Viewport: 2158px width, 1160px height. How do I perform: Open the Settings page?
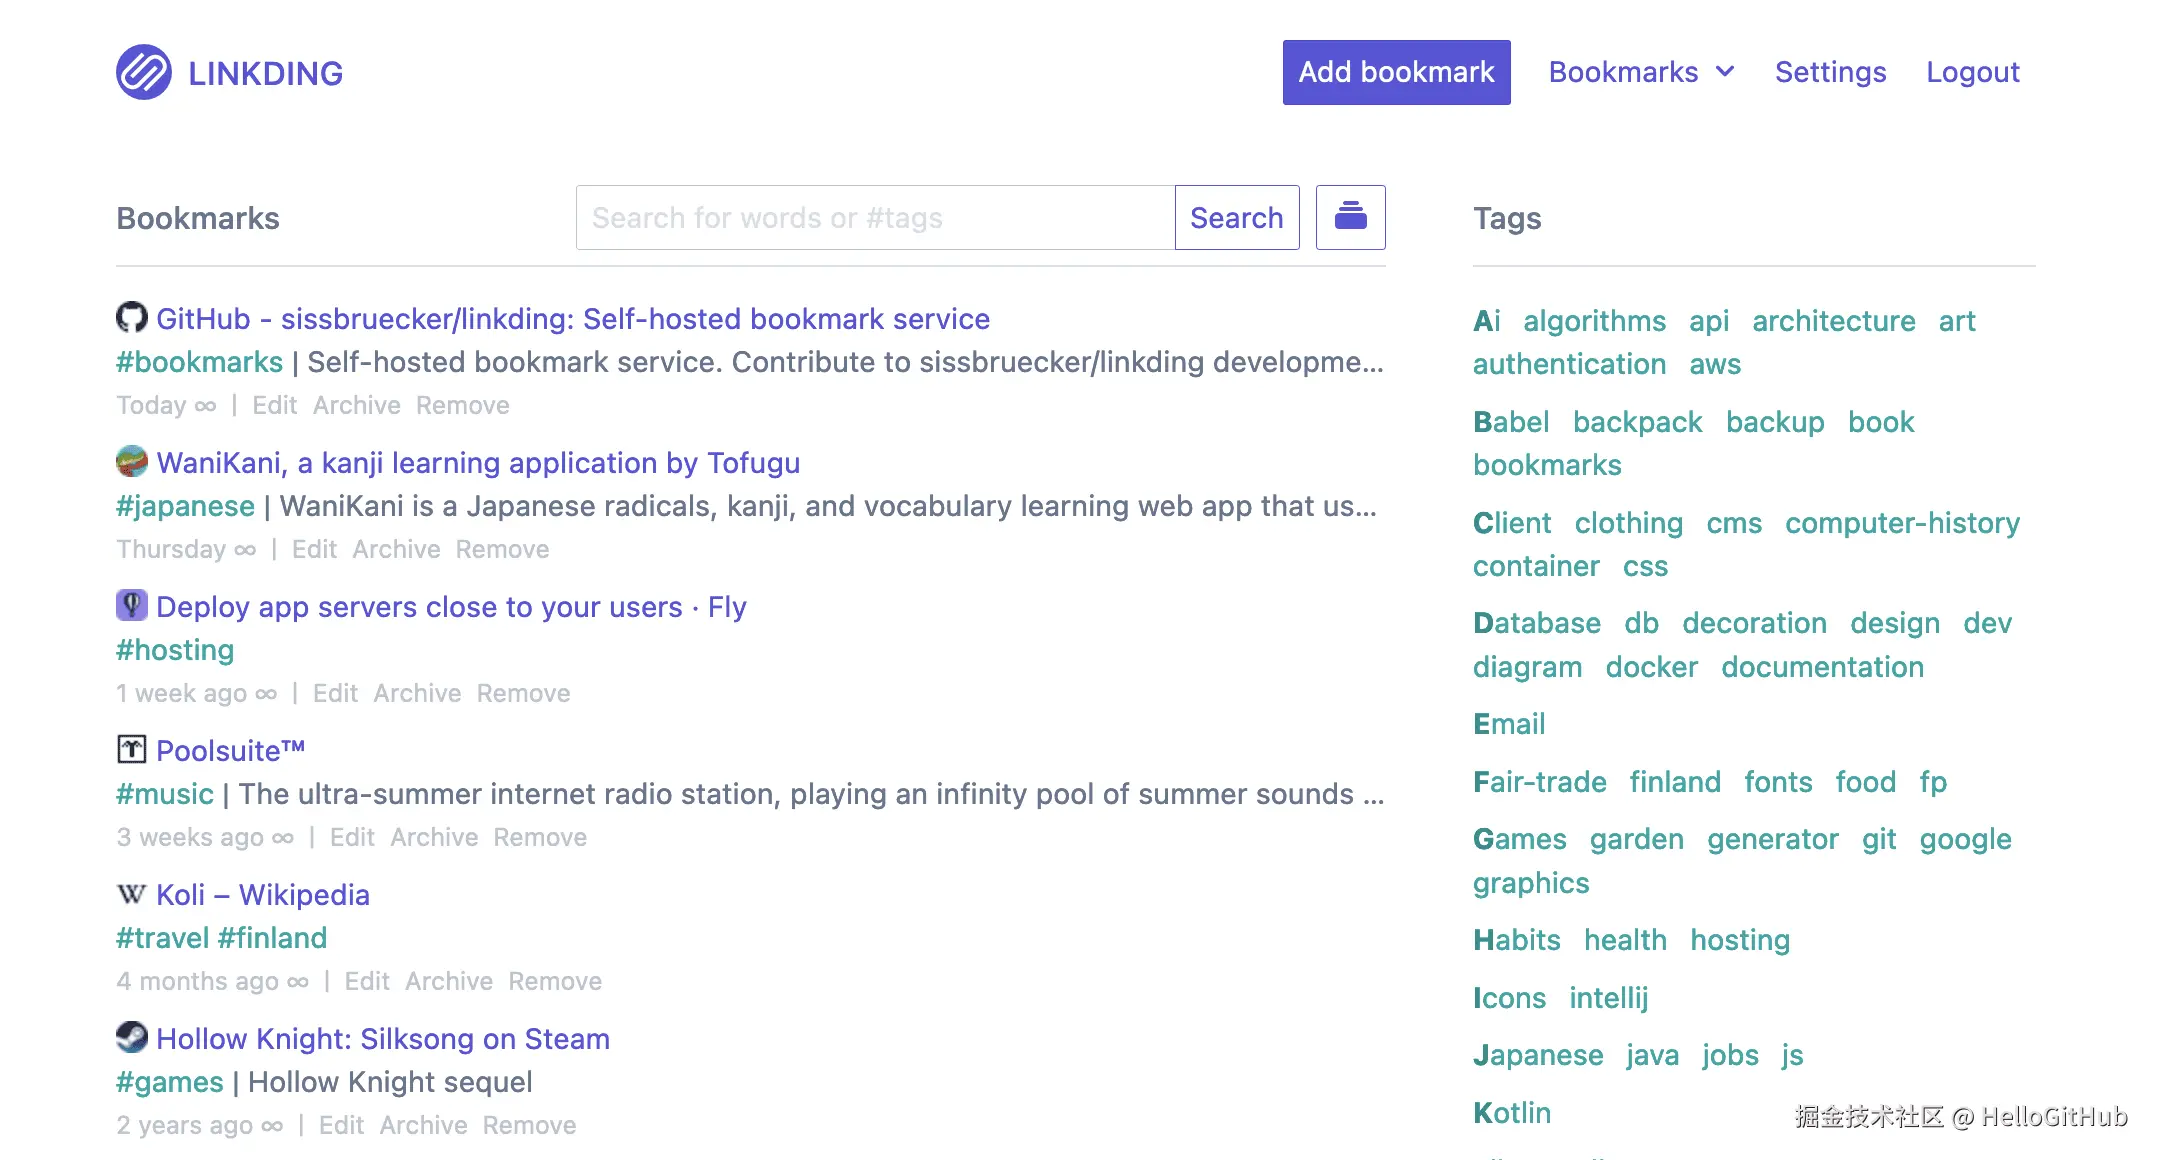click(1830, 72)
